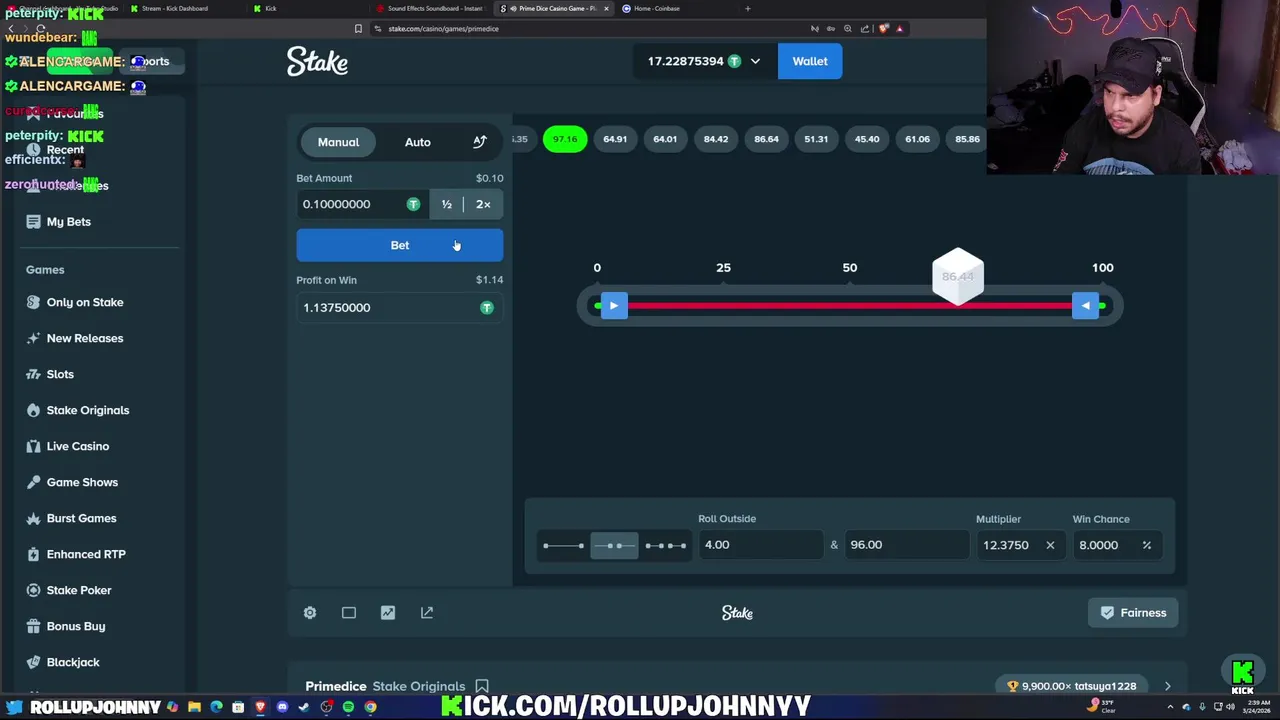
Task: Click the browser page bookmark icon
Action: [358, 29]
